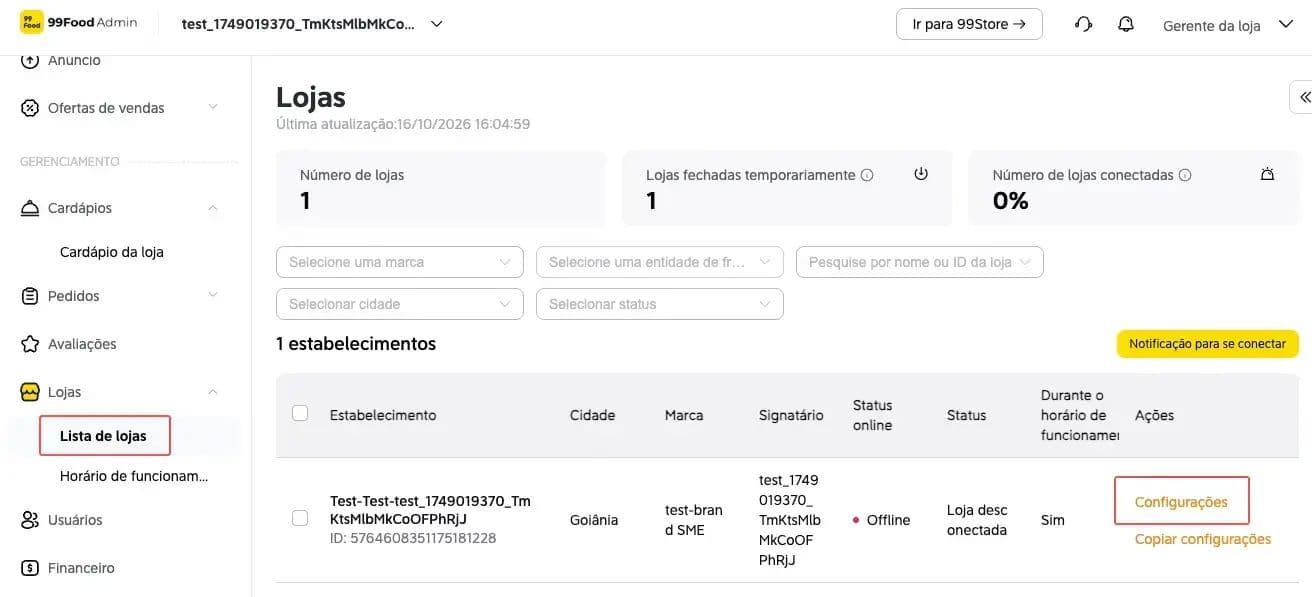Open the Gerente da loja account menu
Screen dimensions: 1312x597
(x=1228, y=26)
